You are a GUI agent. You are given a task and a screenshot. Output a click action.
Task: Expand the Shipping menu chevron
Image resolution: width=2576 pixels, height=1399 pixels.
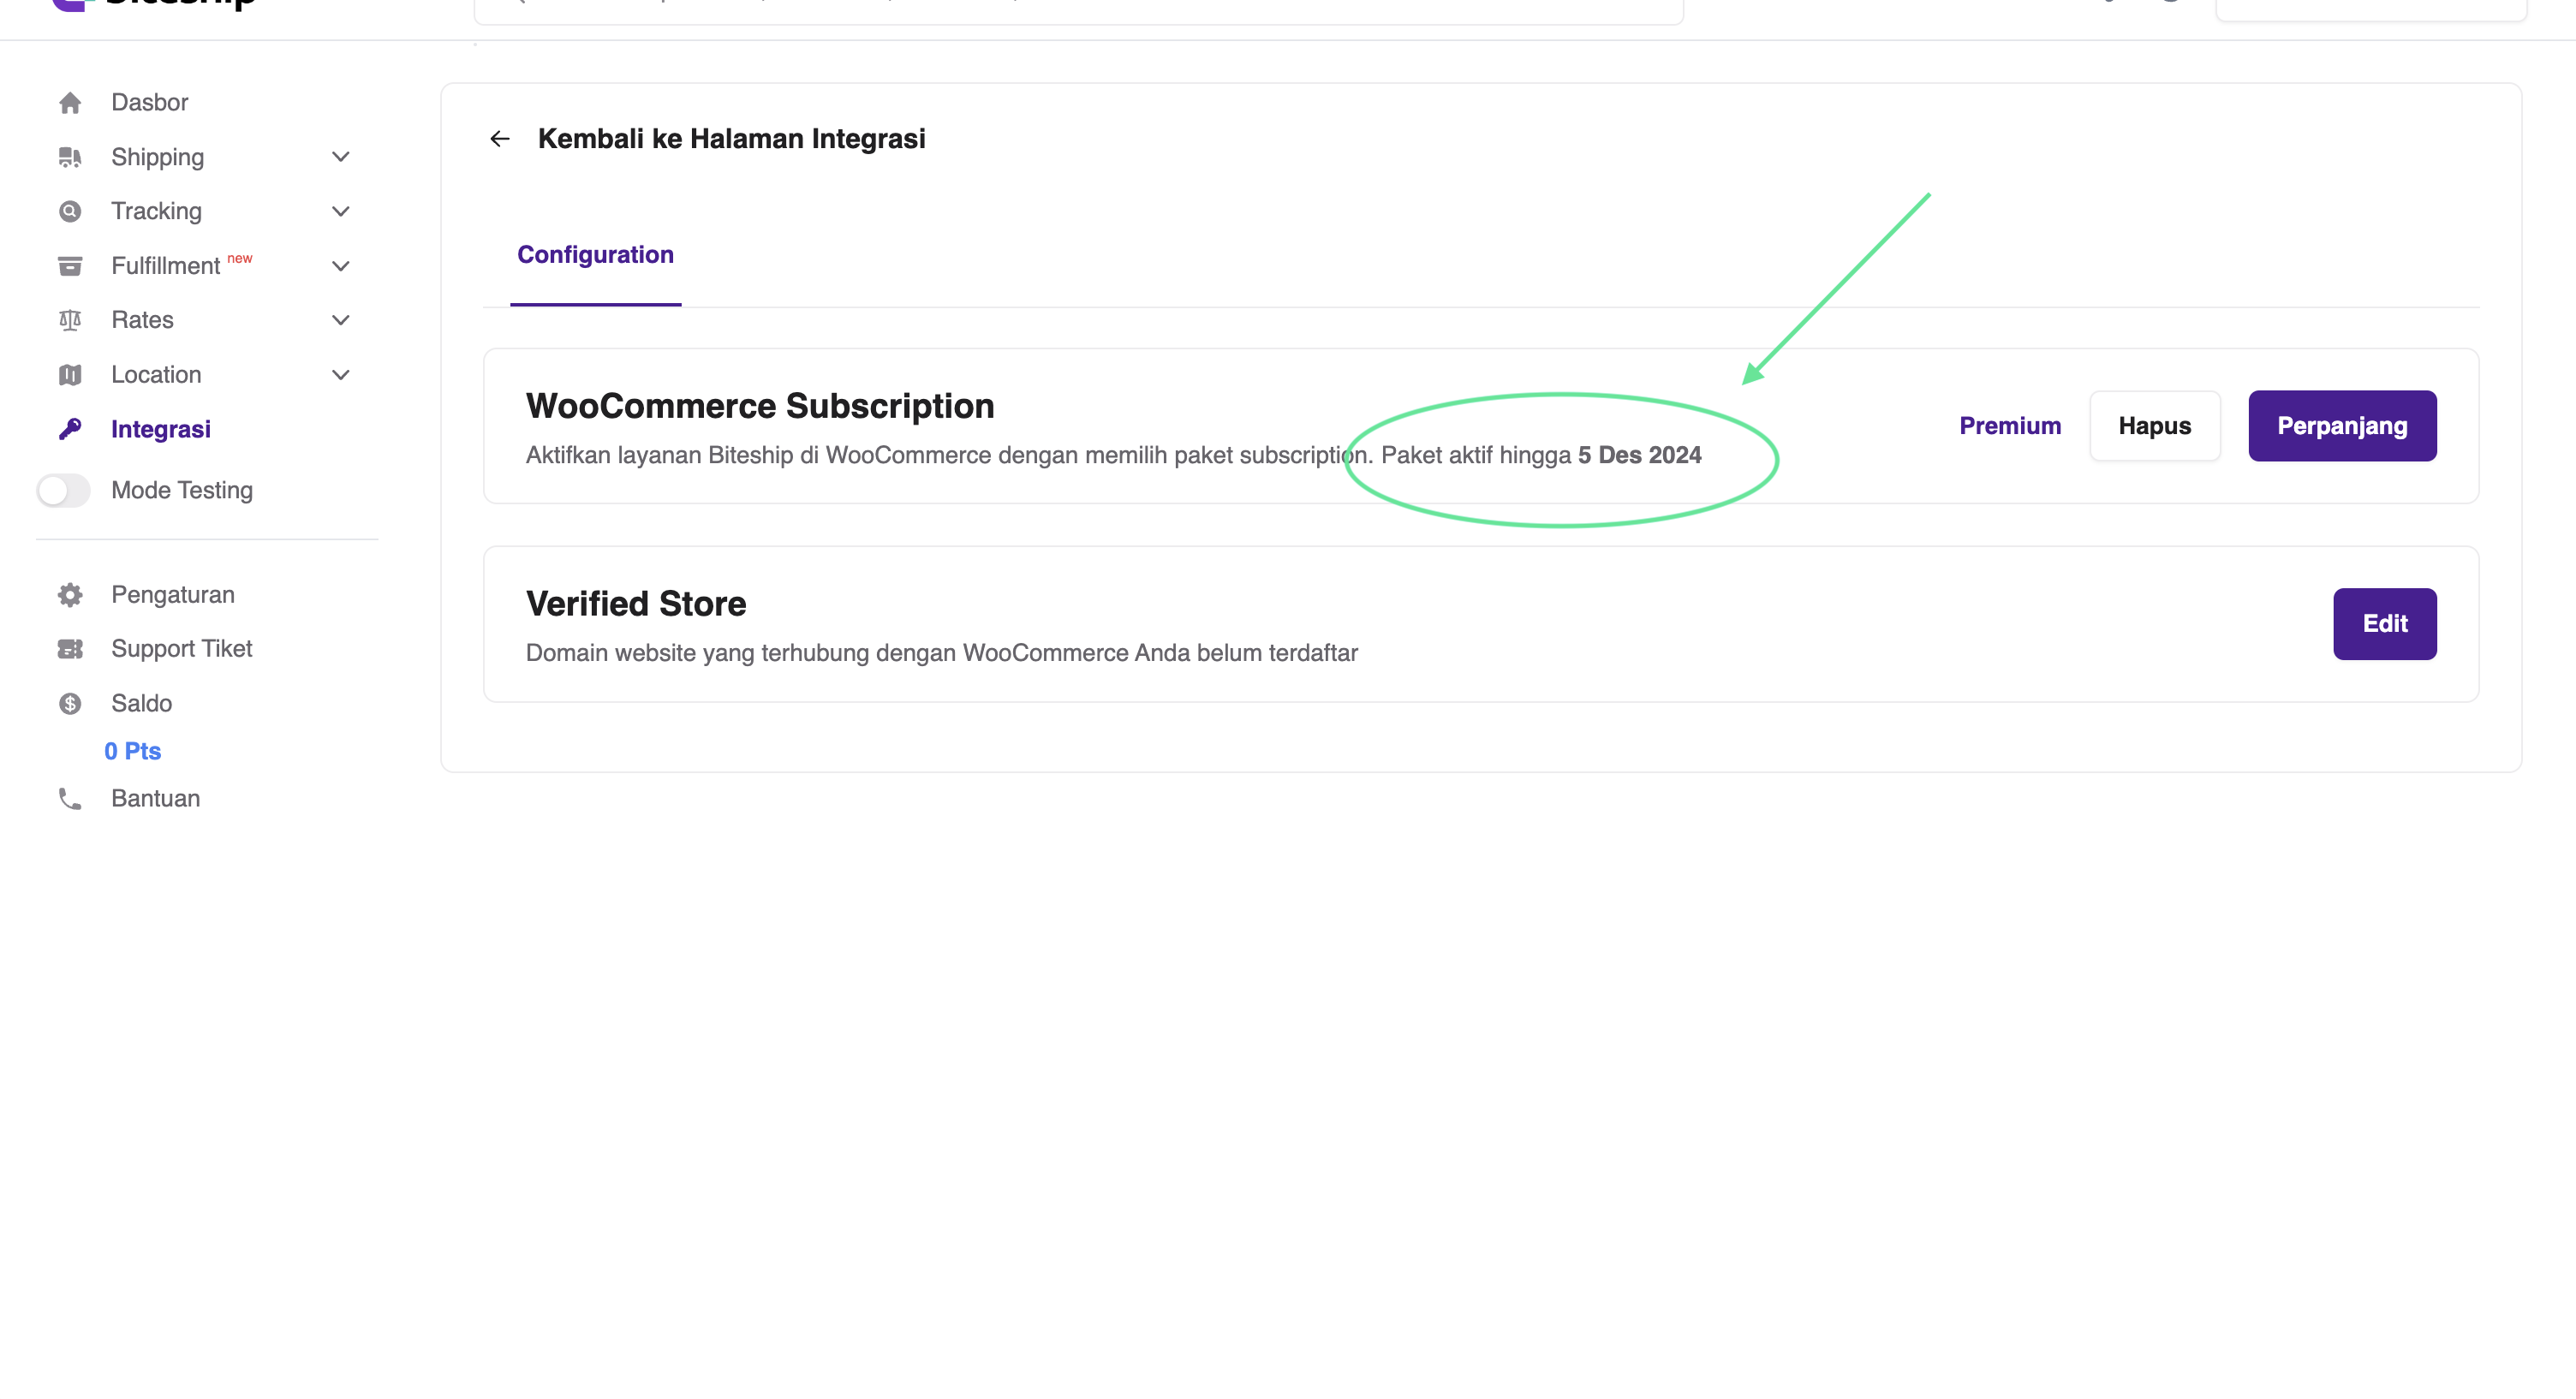(x=340, y=157)
